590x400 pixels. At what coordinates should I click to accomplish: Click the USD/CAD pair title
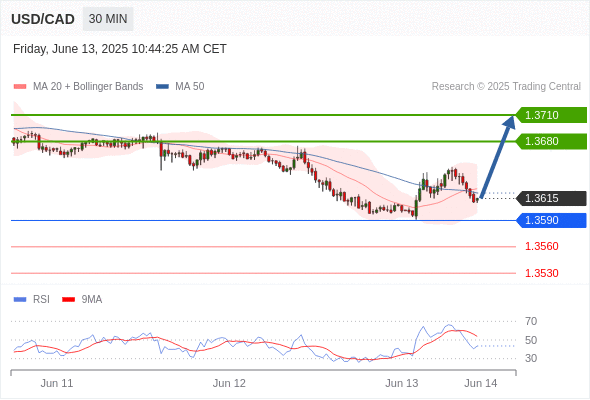43,19
